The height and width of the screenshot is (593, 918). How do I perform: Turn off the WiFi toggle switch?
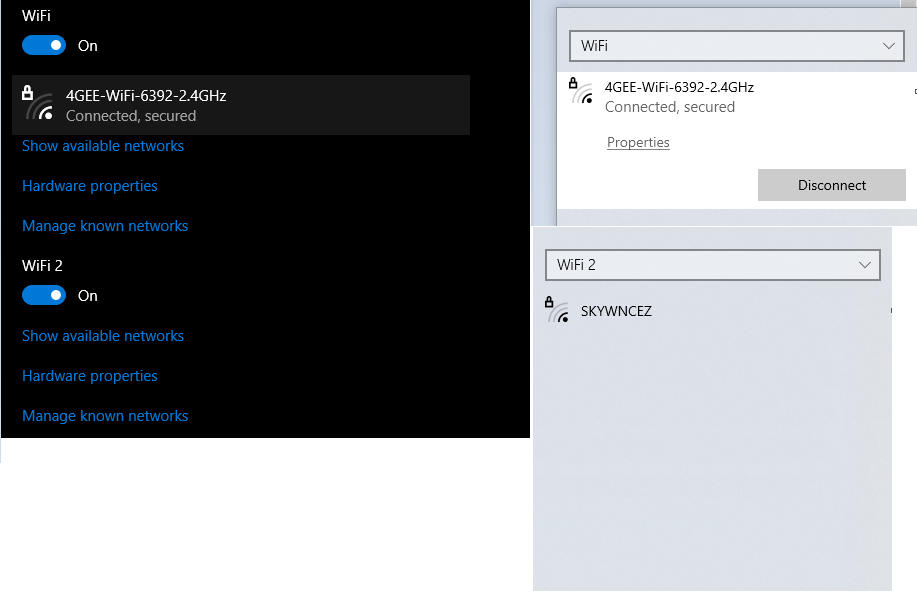click(x=44, y=46)
